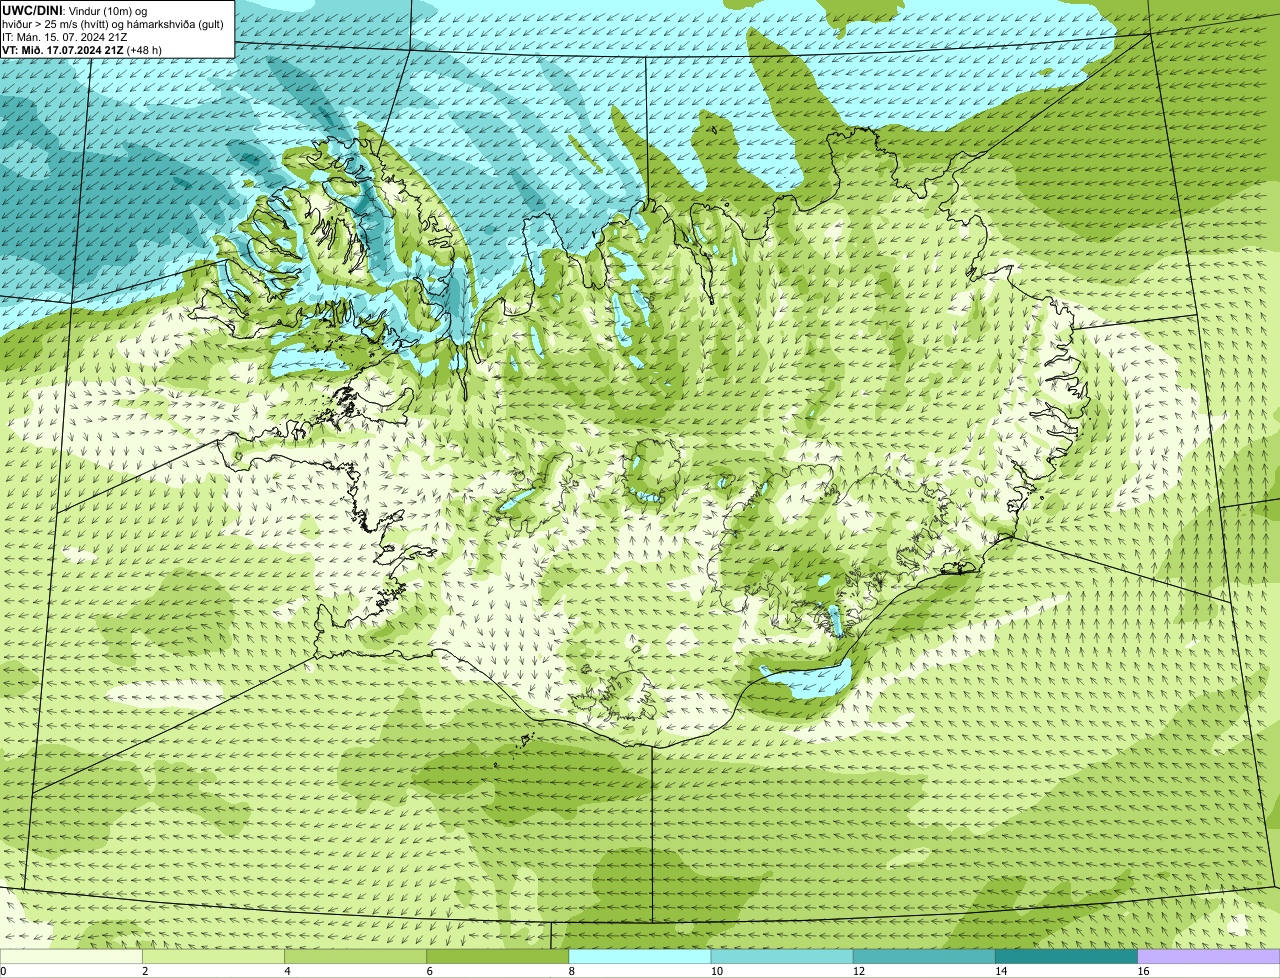Click the 6–8 m/s dark green legend segment
The image size is (1280, 978).
[498, 956]
